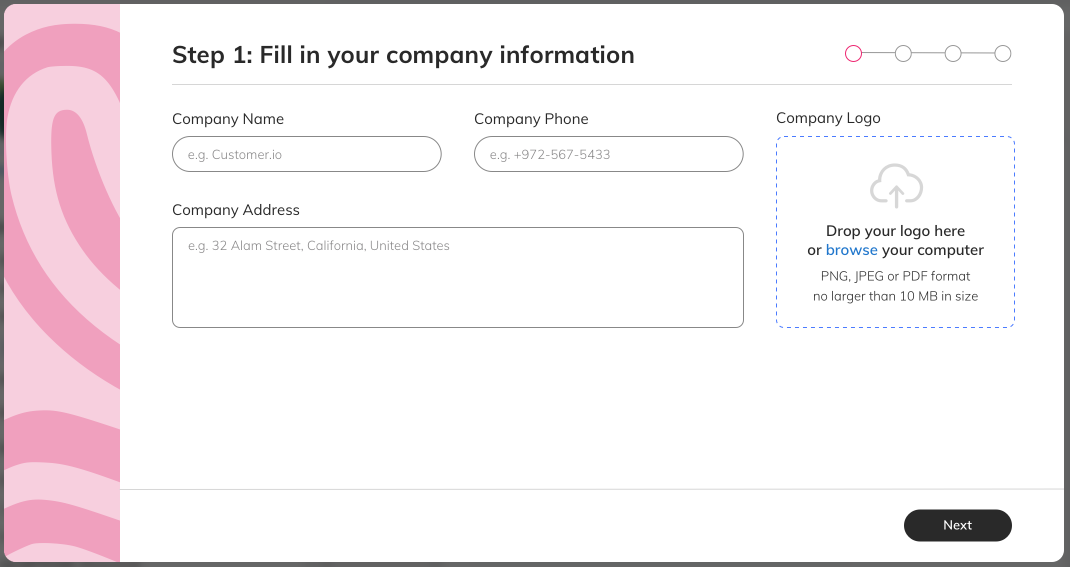
Task: Focus the Company Name input field
Action: (306, 154)
